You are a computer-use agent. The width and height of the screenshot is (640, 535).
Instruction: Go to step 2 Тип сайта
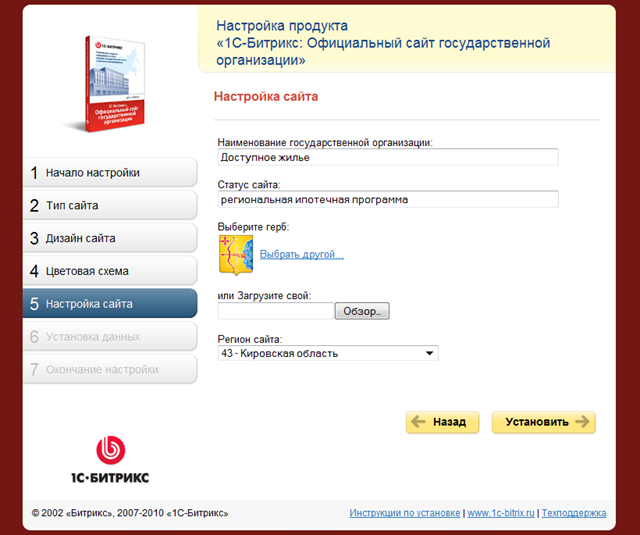(x=110, y=205)
